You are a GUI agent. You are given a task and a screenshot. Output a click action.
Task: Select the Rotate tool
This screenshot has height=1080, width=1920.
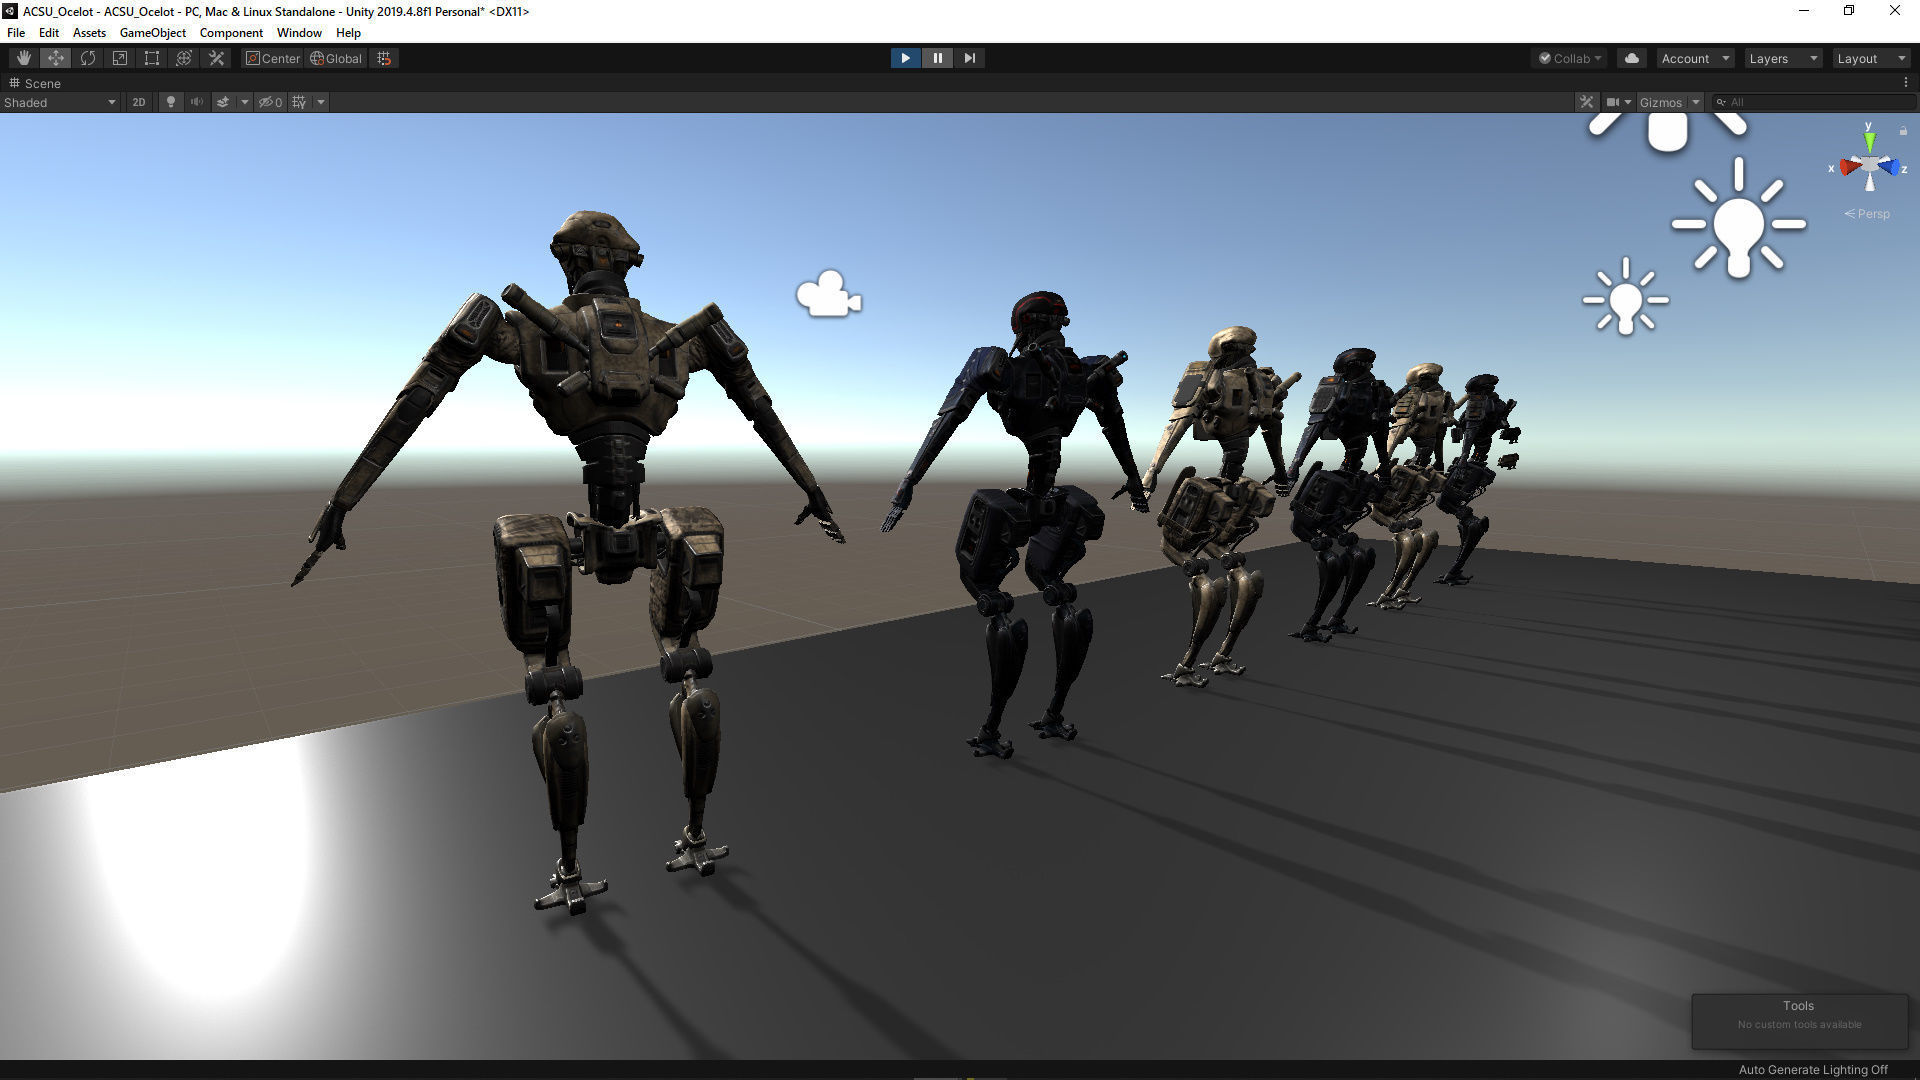[88, 58]
